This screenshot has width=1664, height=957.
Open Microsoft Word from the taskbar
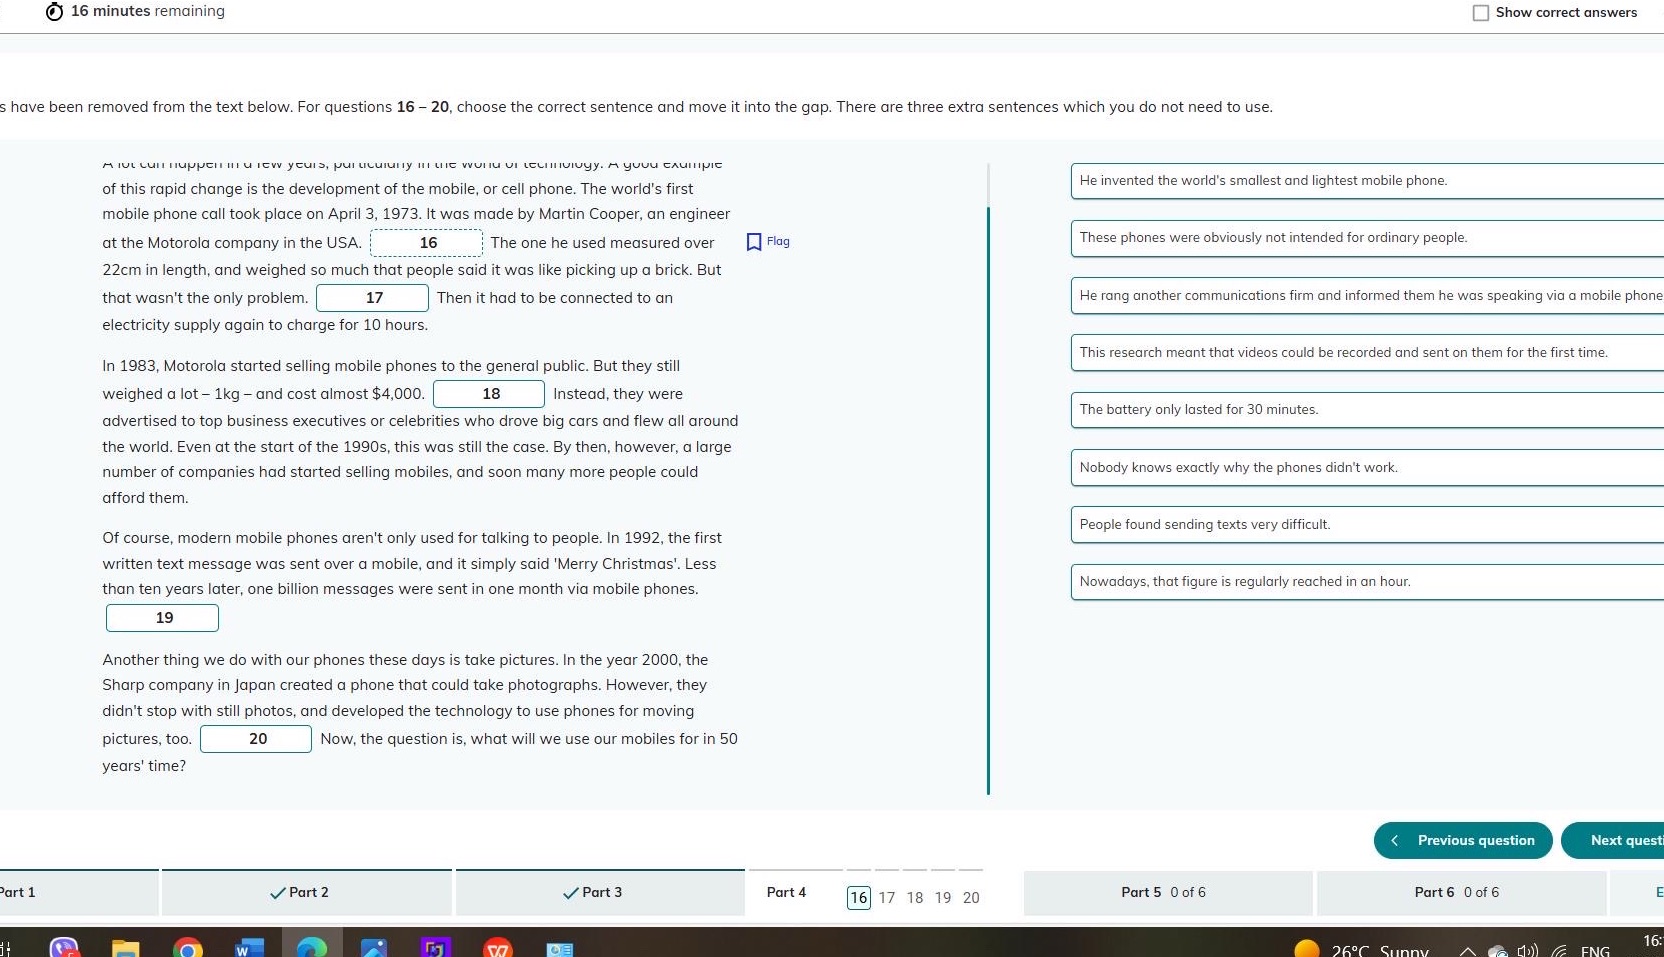point(249,948)
